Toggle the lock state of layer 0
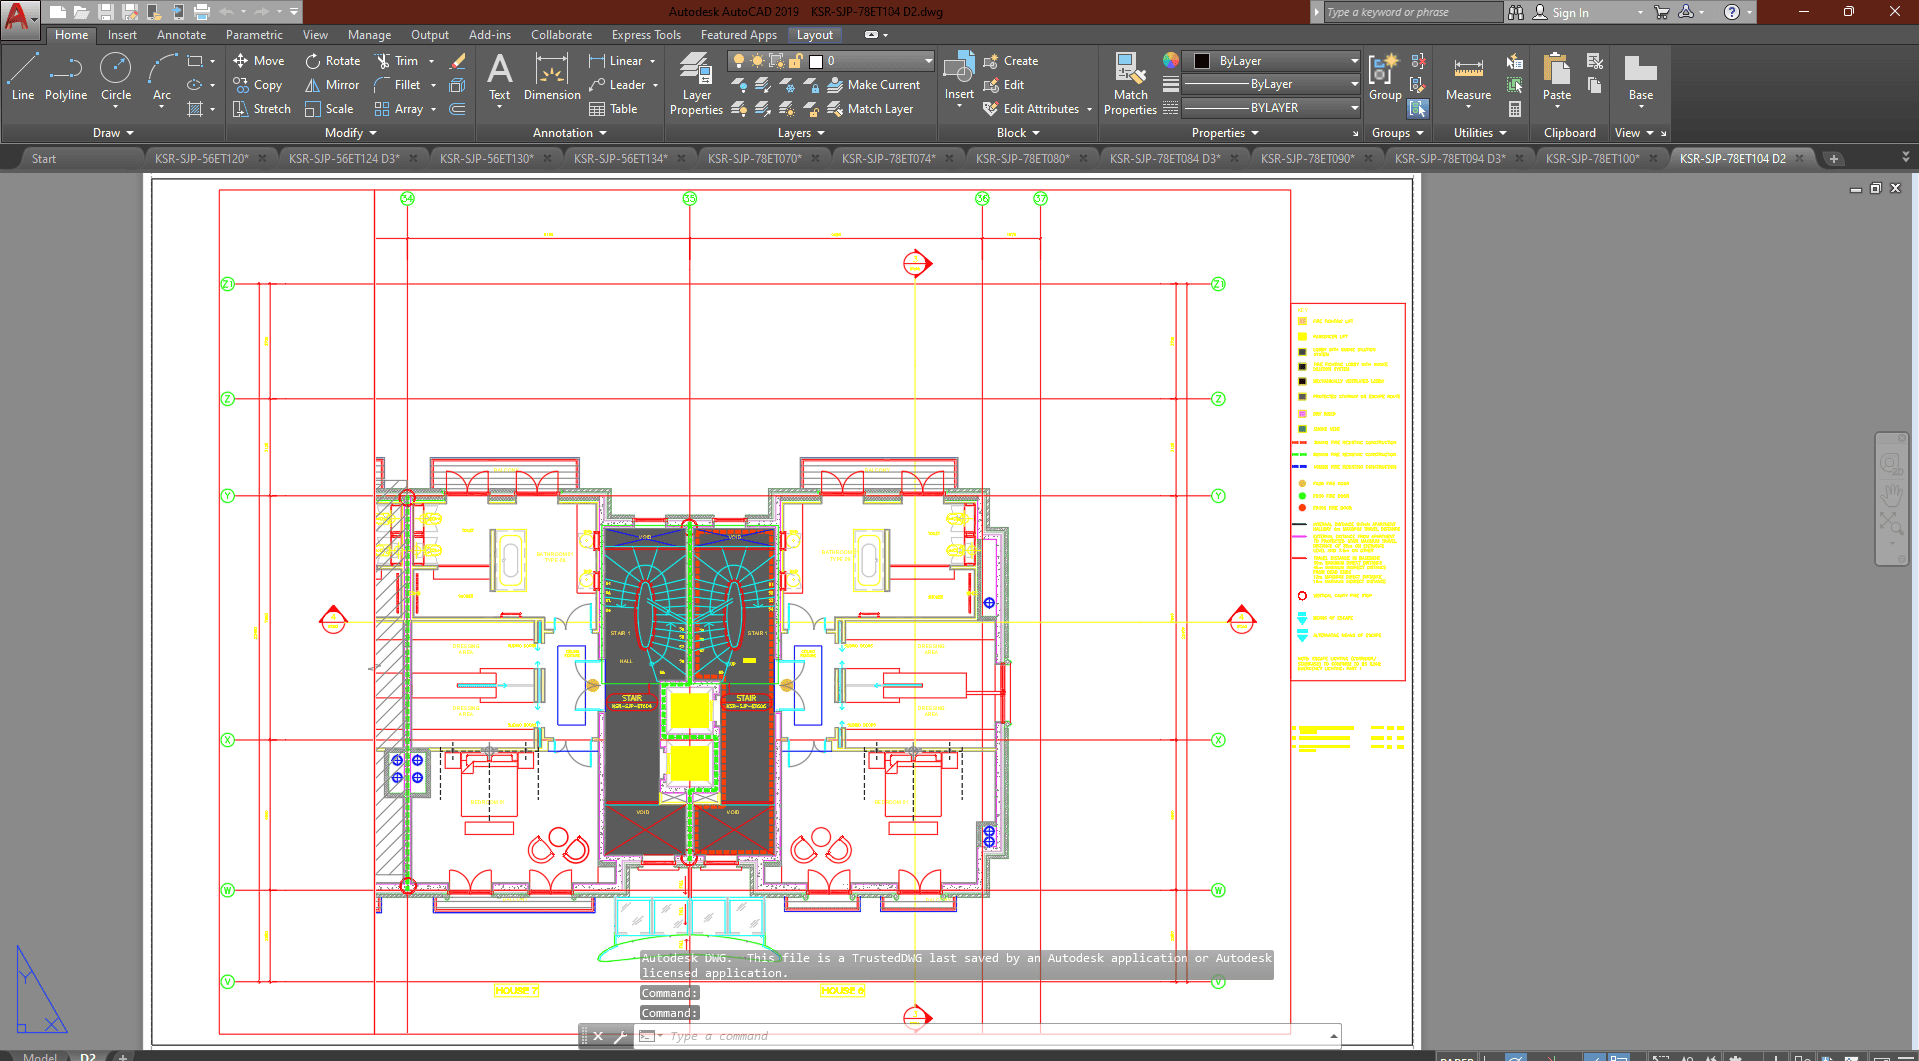1919x1061 pixels. pyautogui.click(x=796, y=61)
